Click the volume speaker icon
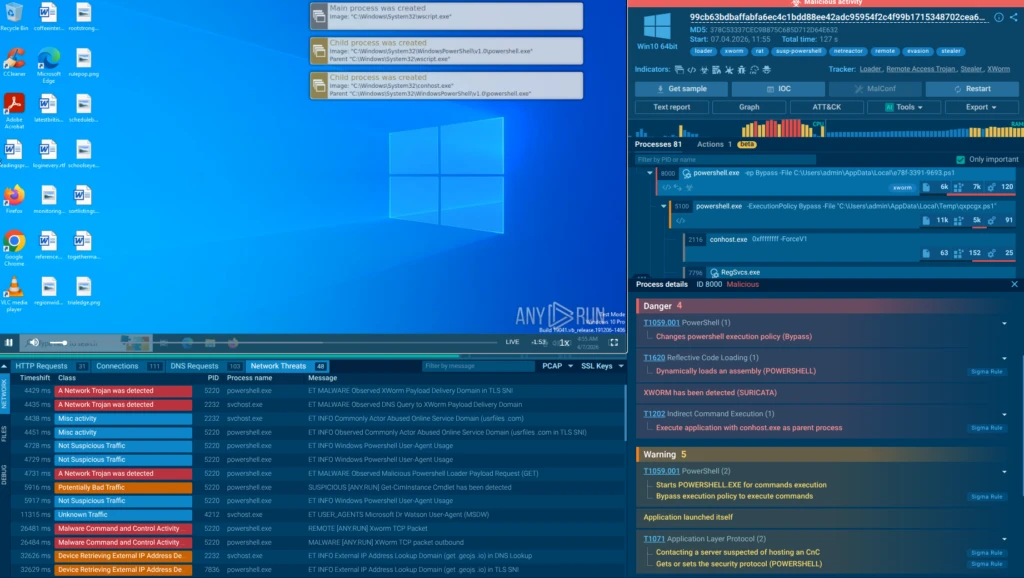1024x578 pixels. coord(33,342)
